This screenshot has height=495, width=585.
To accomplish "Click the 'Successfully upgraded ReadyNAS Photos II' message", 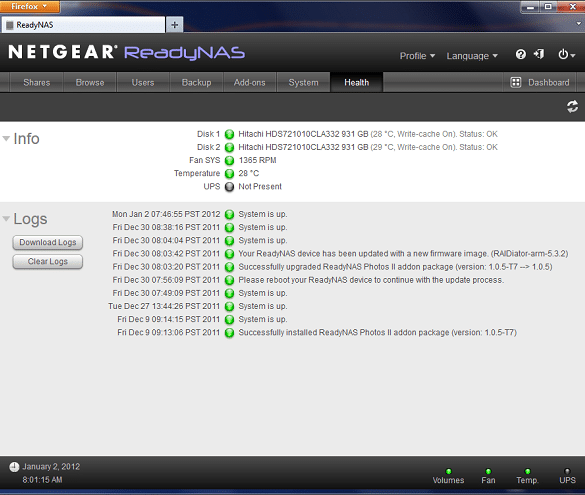I will pos(395,267).
